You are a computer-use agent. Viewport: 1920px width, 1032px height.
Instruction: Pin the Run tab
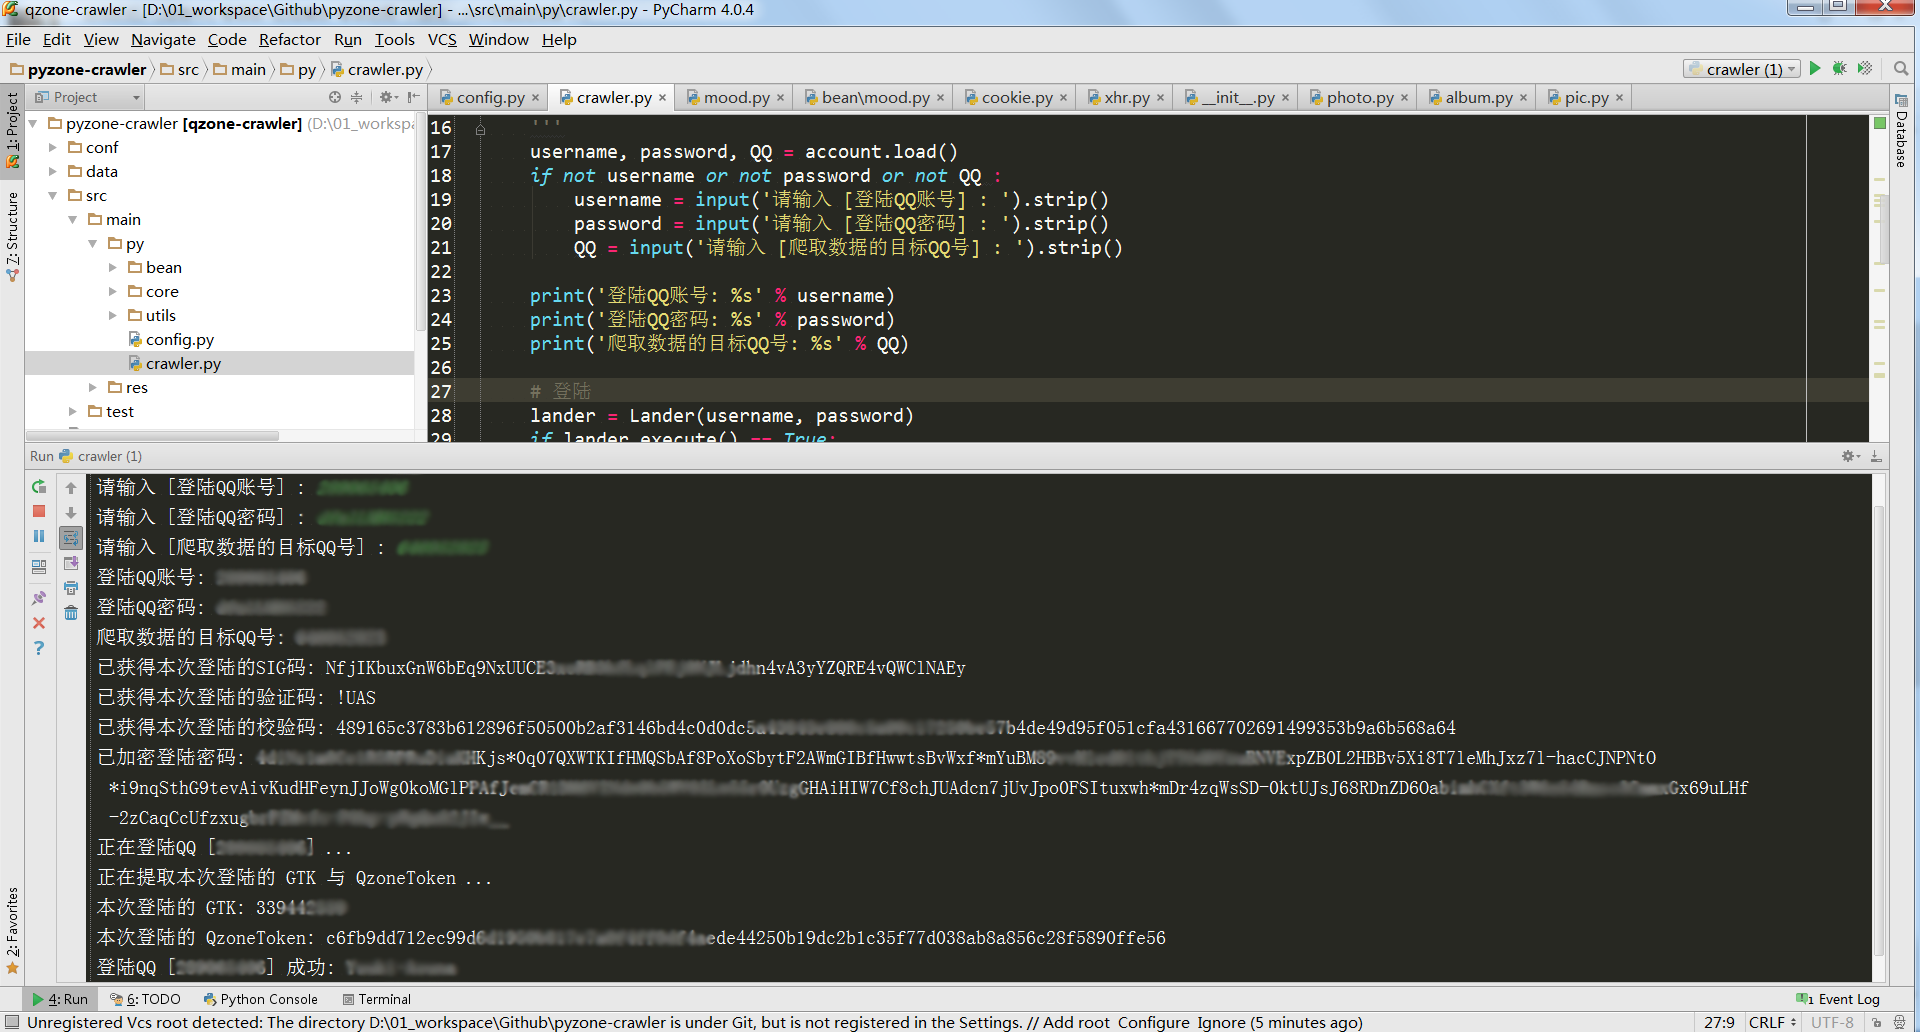click(x=39, y=598)
